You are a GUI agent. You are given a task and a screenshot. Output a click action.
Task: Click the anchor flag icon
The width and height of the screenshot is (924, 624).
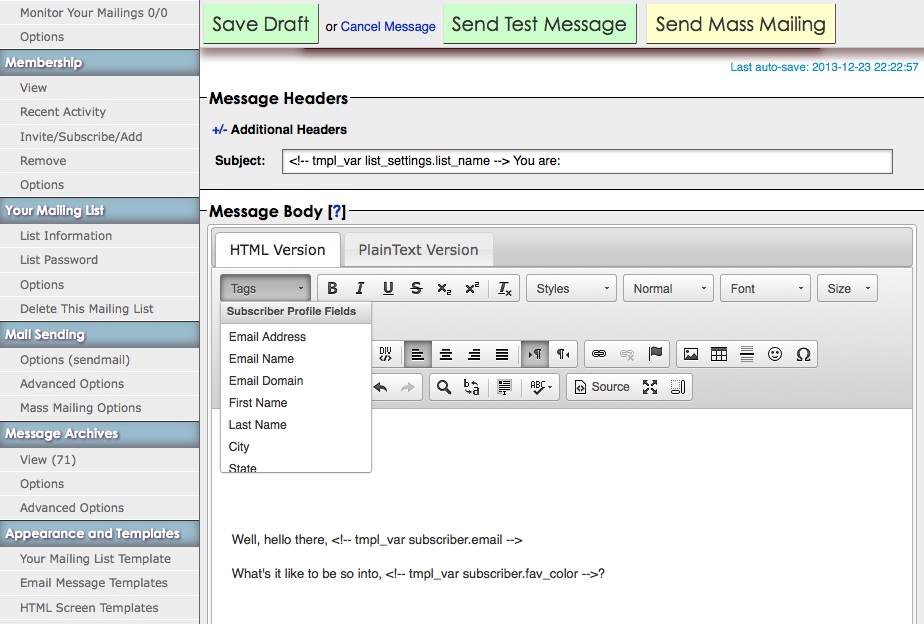655,354
